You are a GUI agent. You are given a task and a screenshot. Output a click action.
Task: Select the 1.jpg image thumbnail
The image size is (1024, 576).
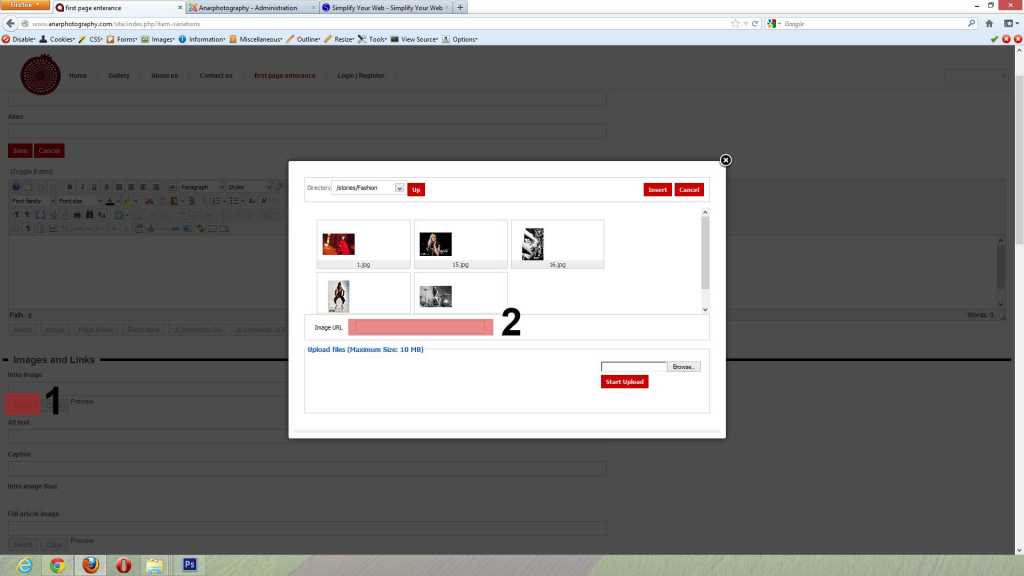[338, 244]
